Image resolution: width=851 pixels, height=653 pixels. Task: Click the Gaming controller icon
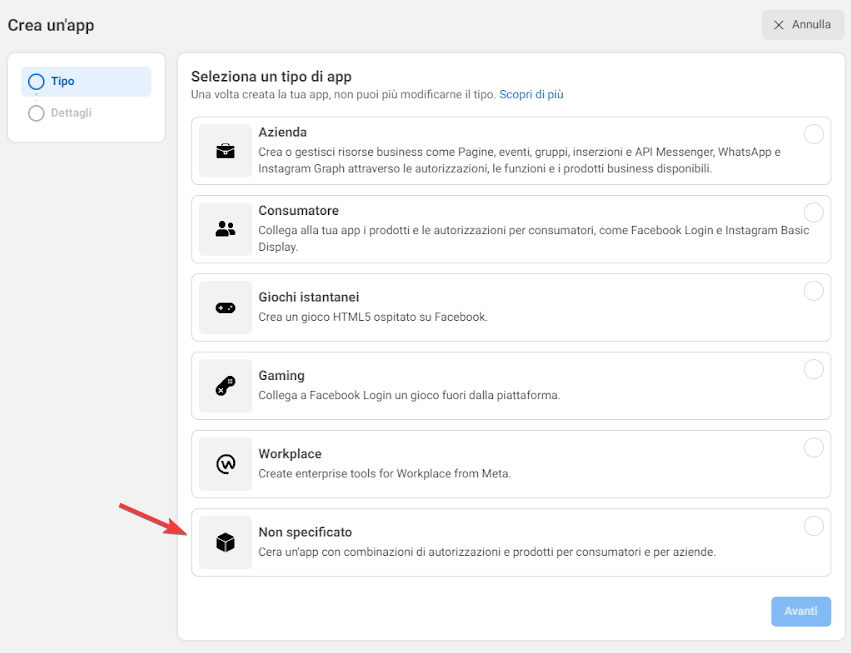tap(225, 386)
